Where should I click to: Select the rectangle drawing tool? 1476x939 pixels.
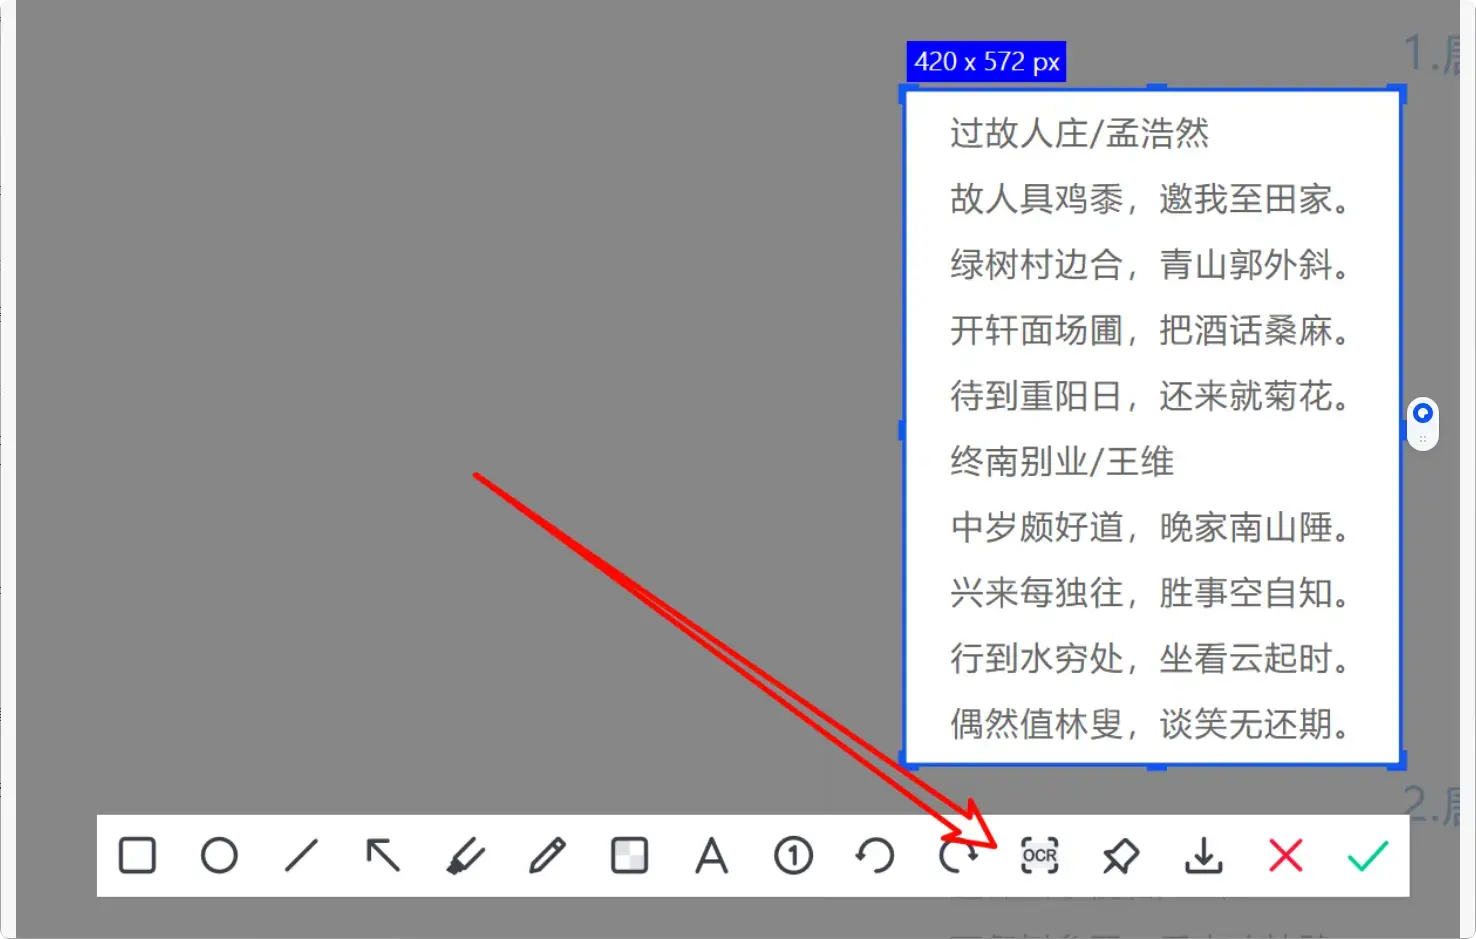pos(137,856)
